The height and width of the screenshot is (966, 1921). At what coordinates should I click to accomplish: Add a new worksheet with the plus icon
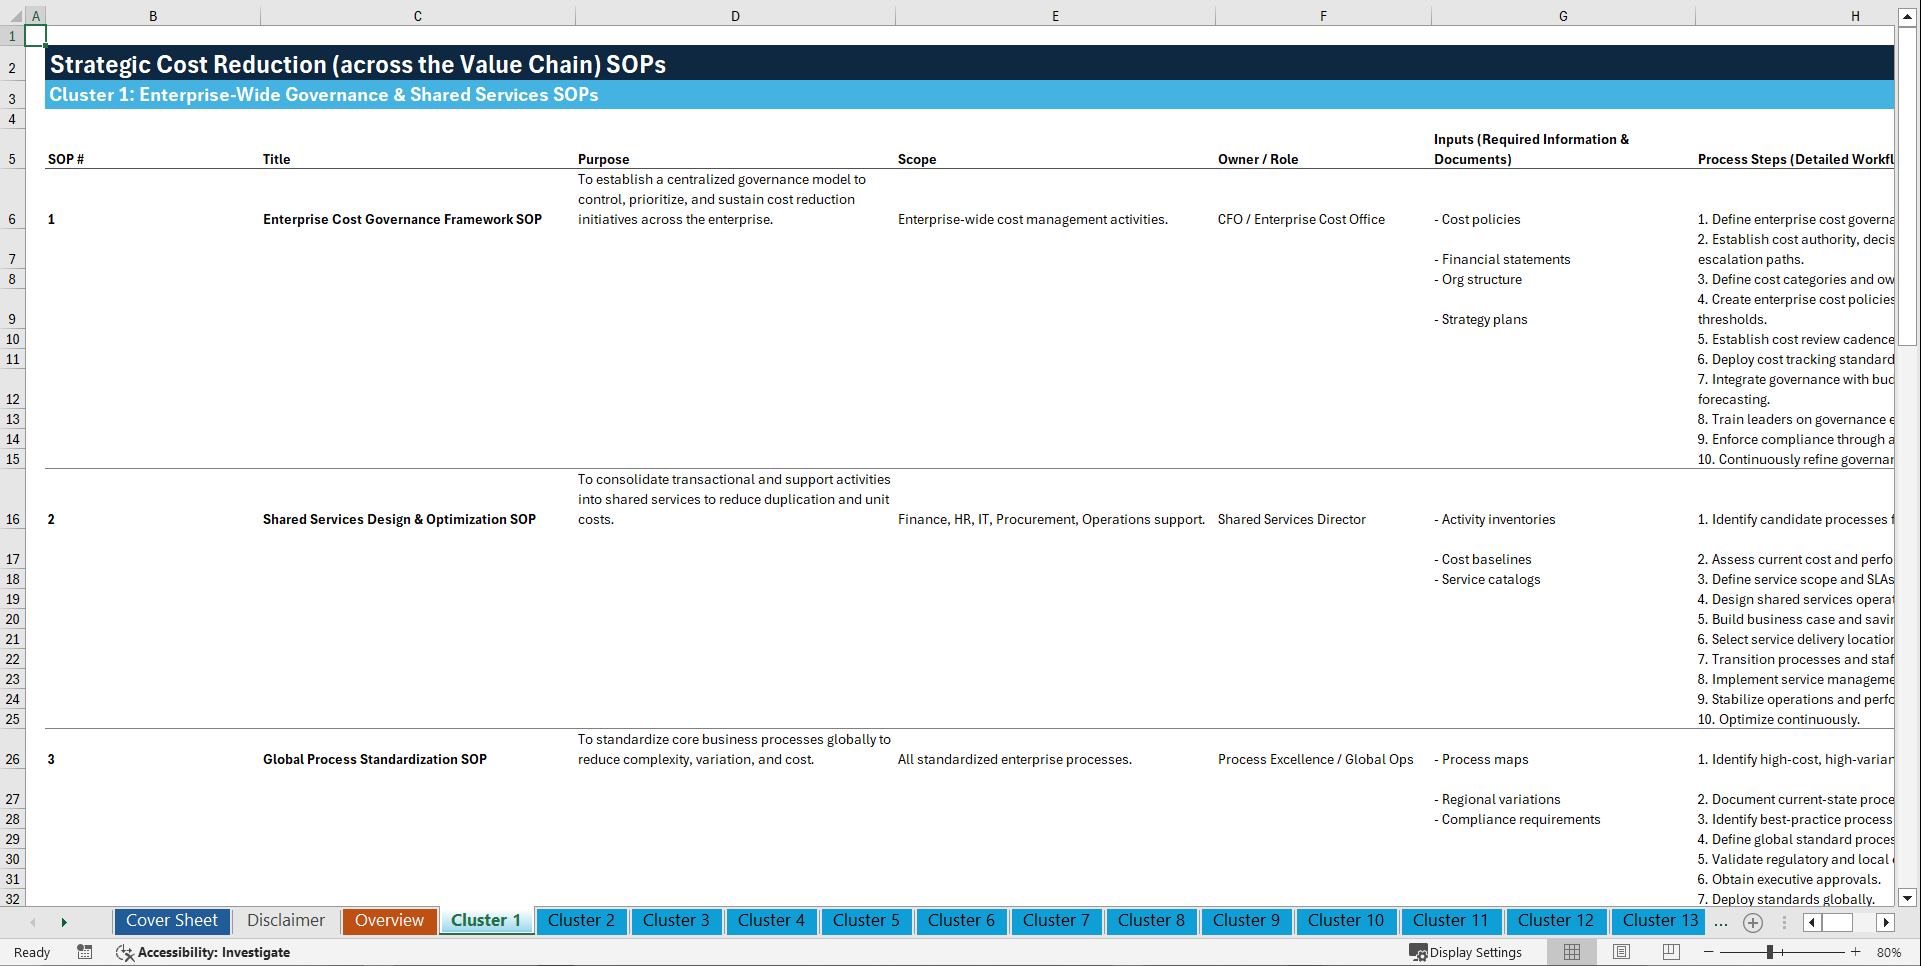coord(1752,922)
